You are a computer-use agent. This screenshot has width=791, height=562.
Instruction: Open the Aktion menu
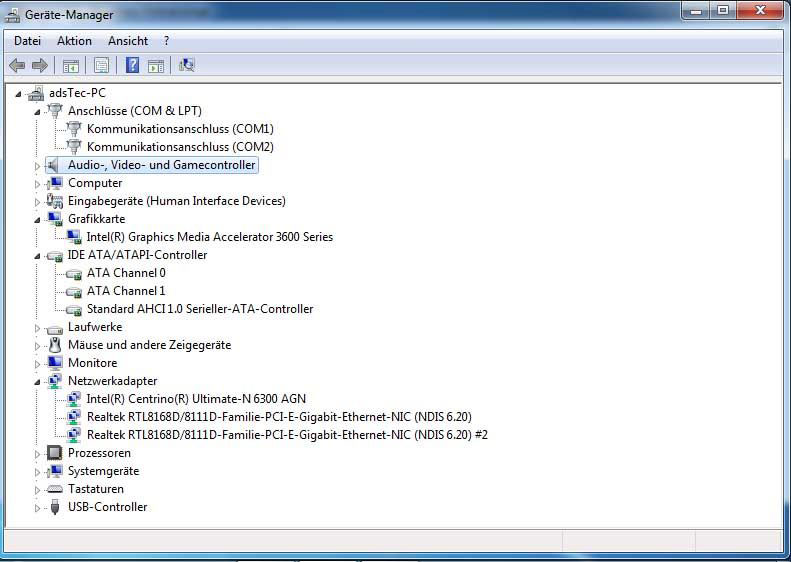tap(74, 41)
